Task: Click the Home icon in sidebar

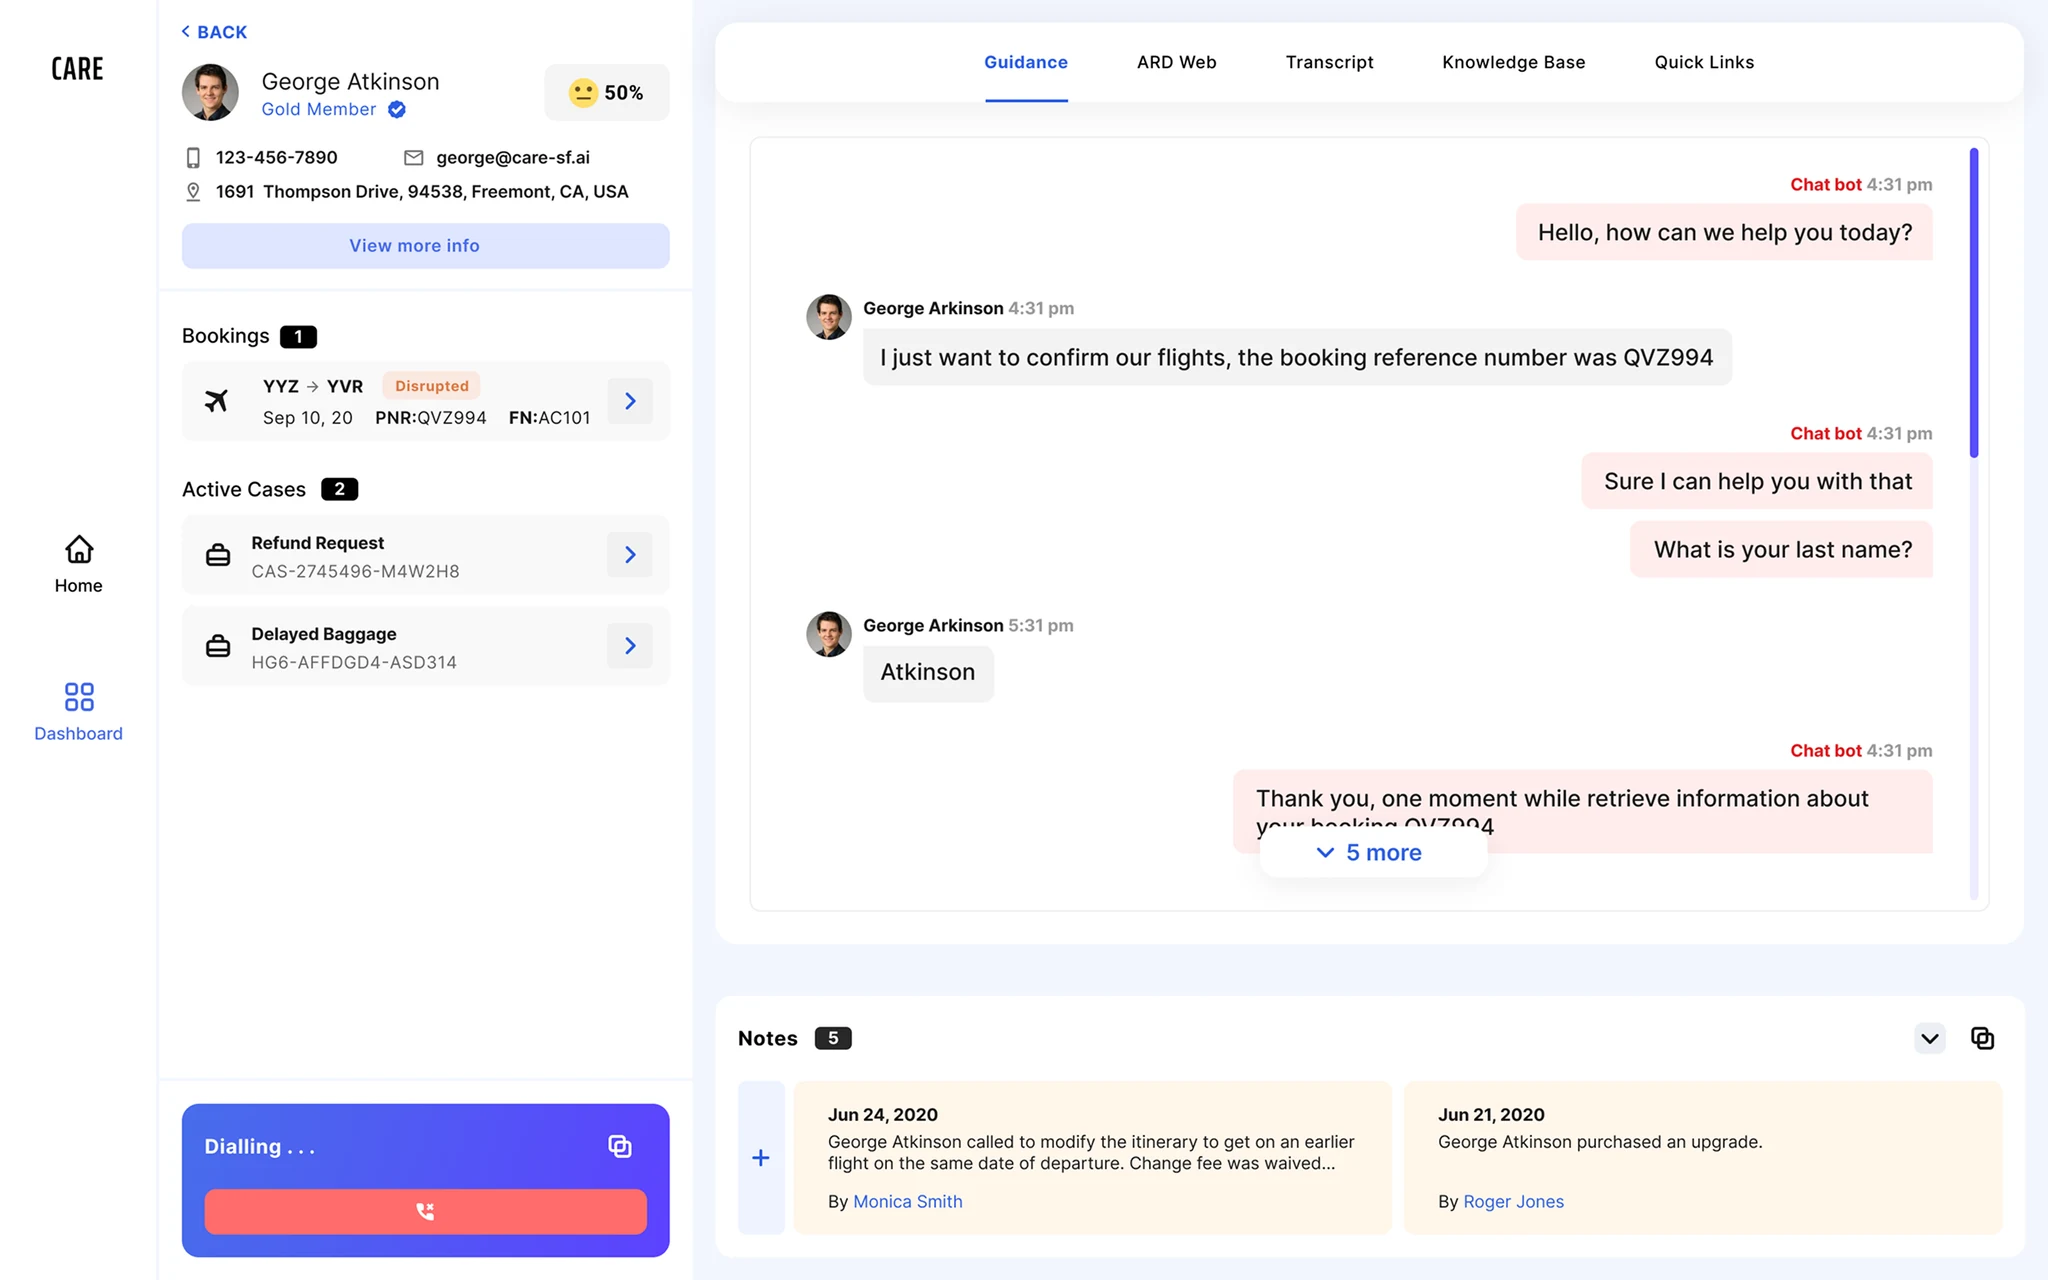Action: [79, 549]
